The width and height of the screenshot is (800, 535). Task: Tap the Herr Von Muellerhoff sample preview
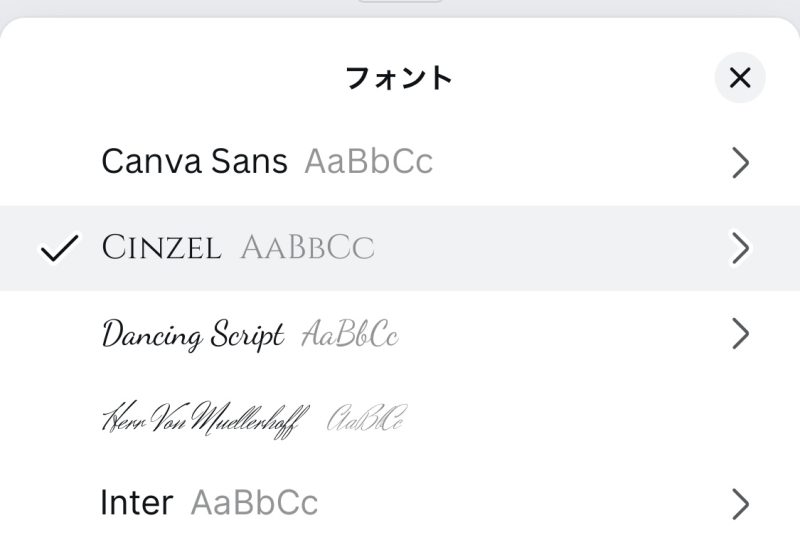(x=366, y=418)
